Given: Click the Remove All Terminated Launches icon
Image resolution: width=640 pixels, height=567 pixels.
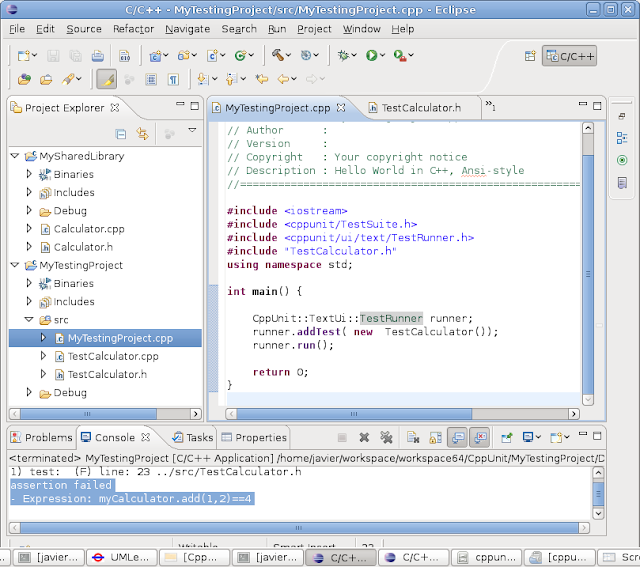Looking at the screenshot, I should [x=386, y=438].
